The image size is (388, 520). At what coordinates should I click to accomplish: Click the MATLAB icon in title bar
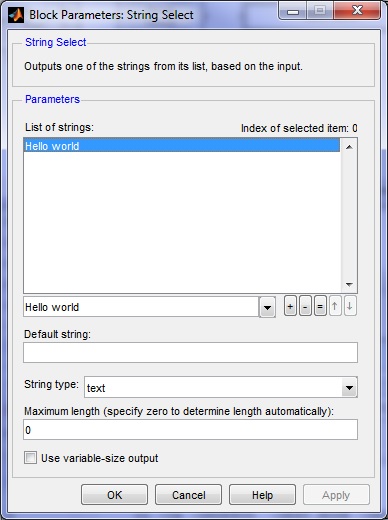[x=16, y=15]
